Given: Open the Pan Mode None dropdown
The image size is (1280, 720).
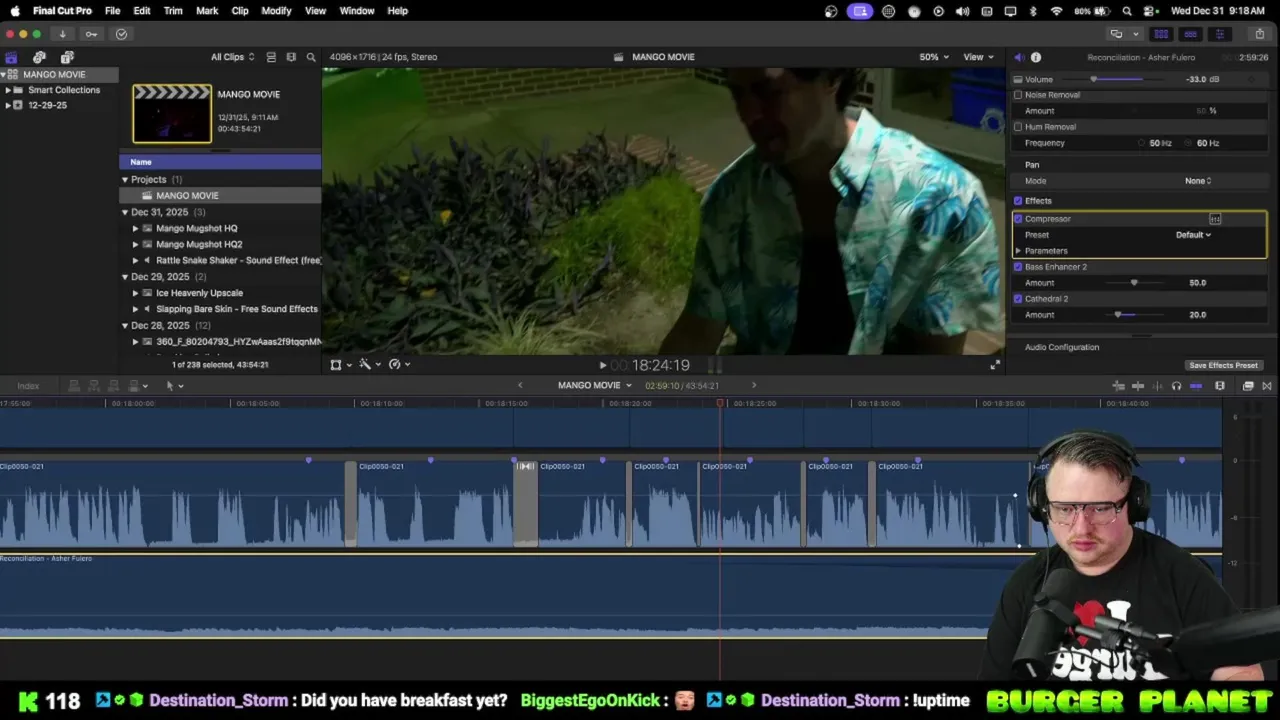Looking at the screenshot, I should pyautogui.click(x=1198, y=181).
